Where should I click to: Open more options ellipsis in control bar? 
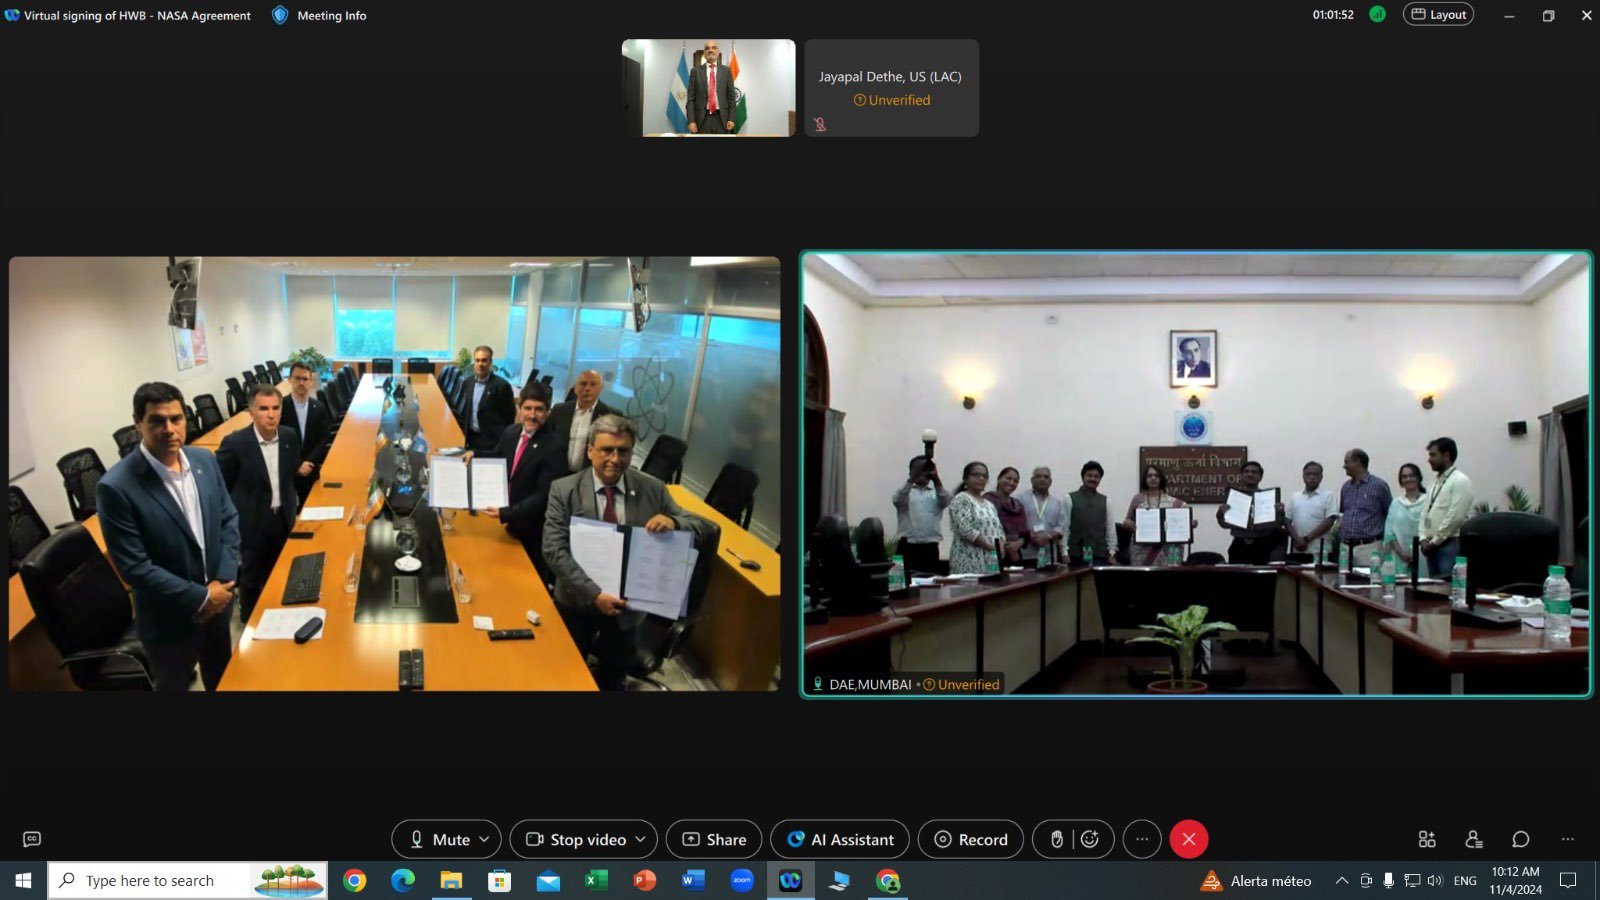point(1142,839)
